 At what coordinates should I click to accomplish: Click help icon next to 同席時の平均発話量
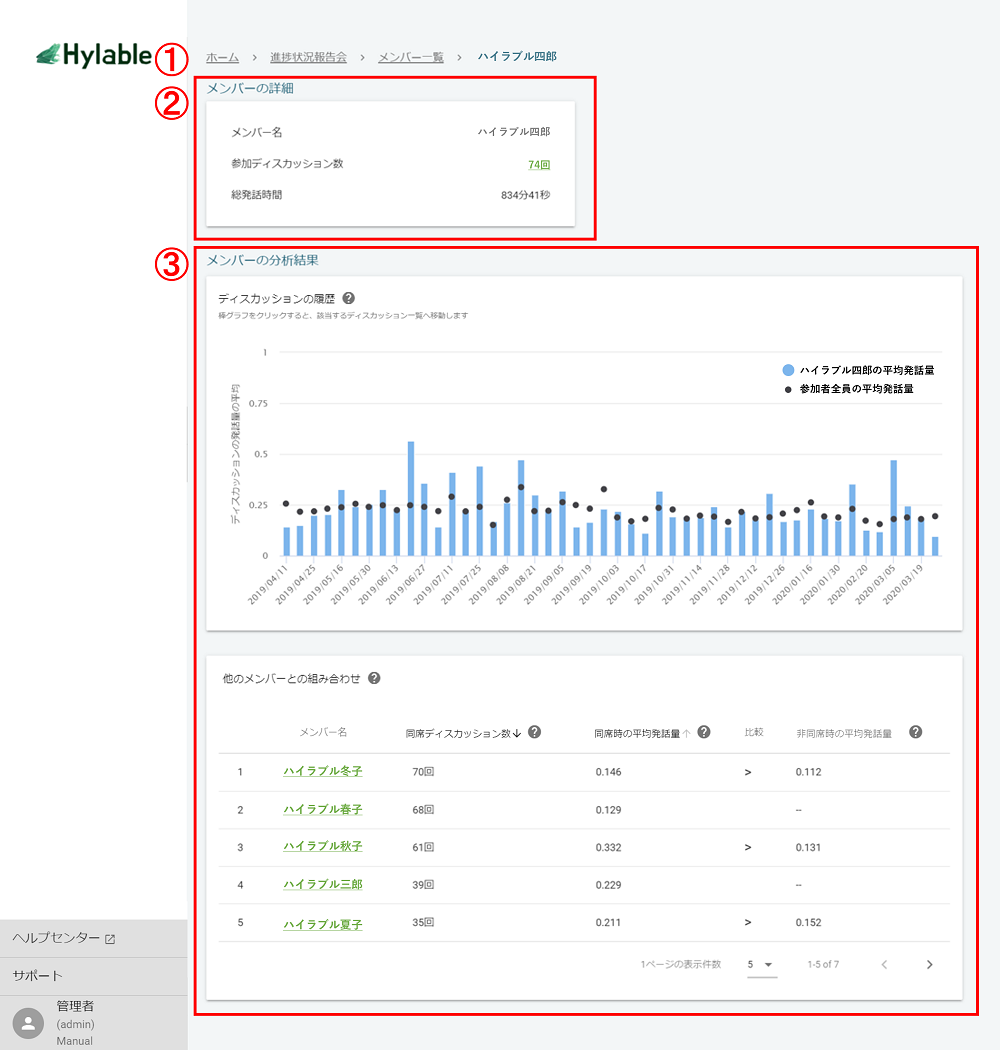point(703,732)
